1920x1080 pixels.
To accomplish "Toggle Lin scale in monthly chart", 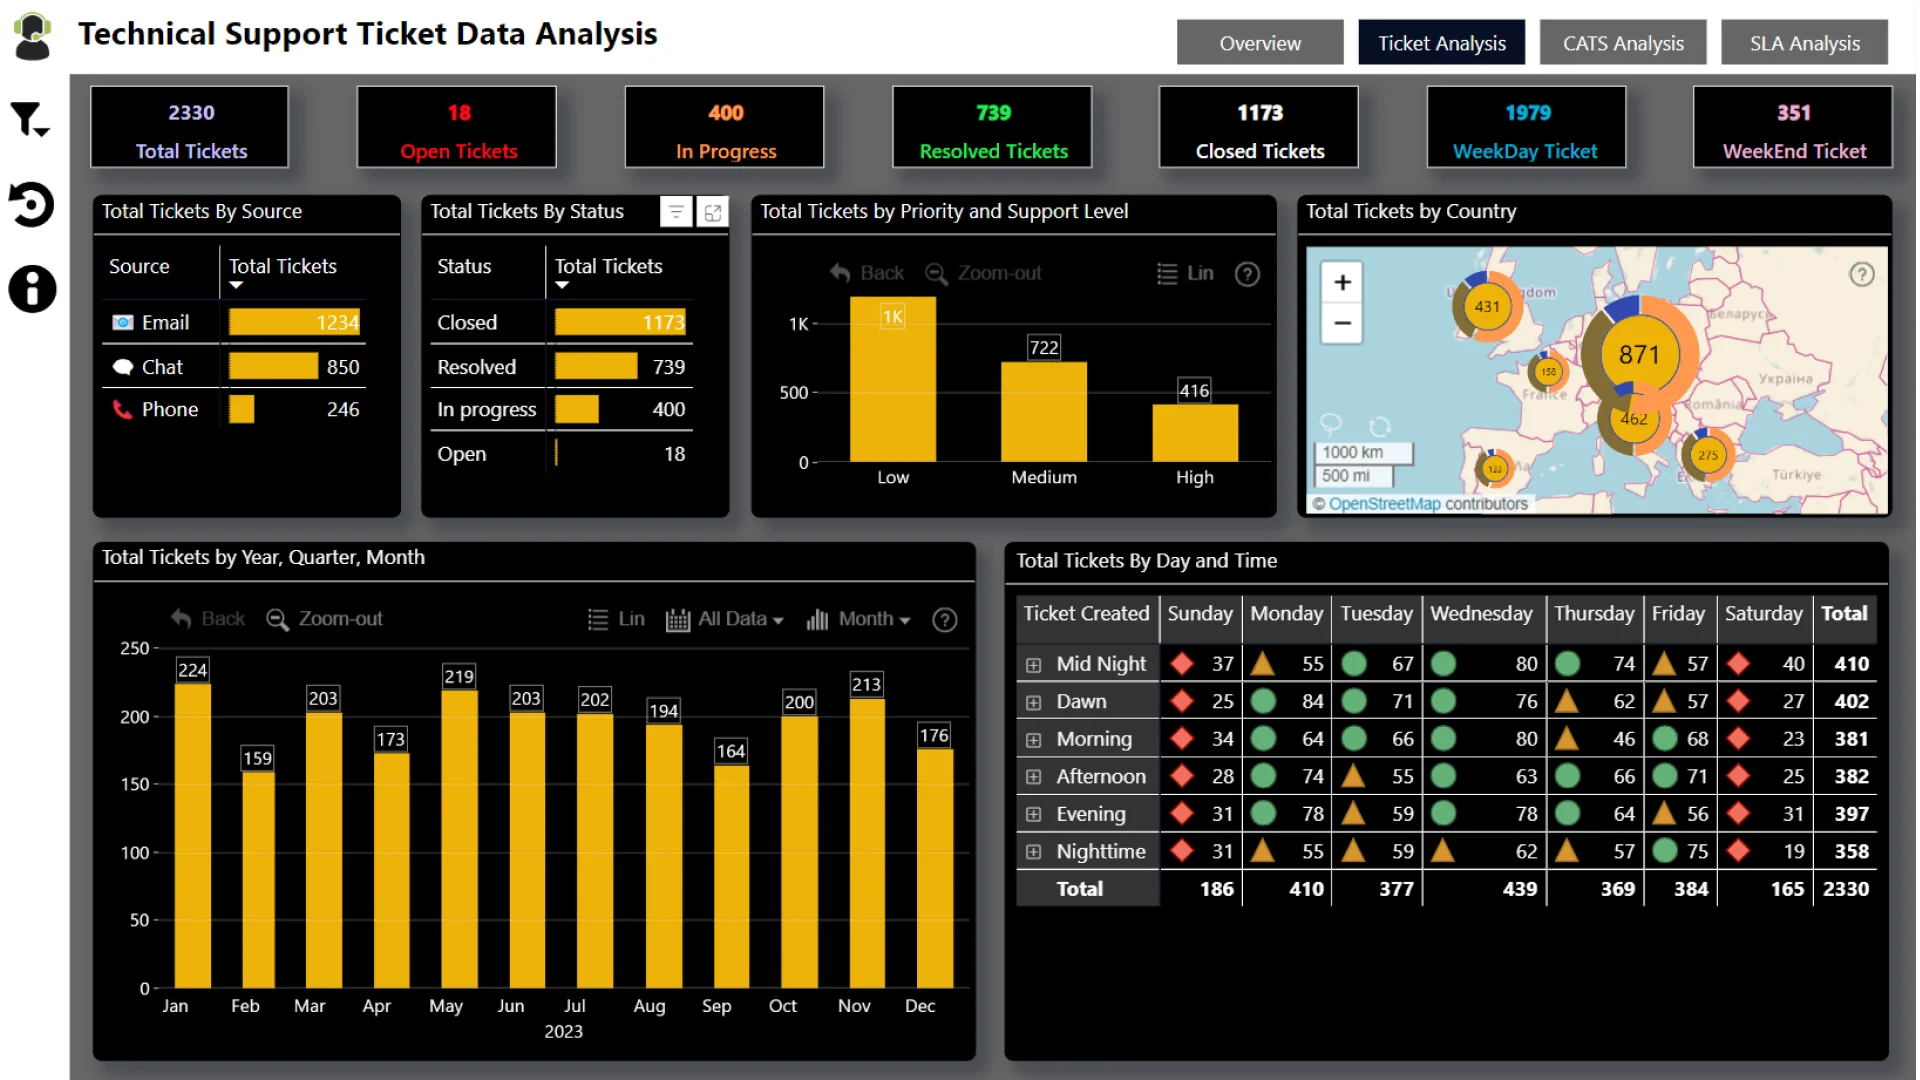I will 616,619.
